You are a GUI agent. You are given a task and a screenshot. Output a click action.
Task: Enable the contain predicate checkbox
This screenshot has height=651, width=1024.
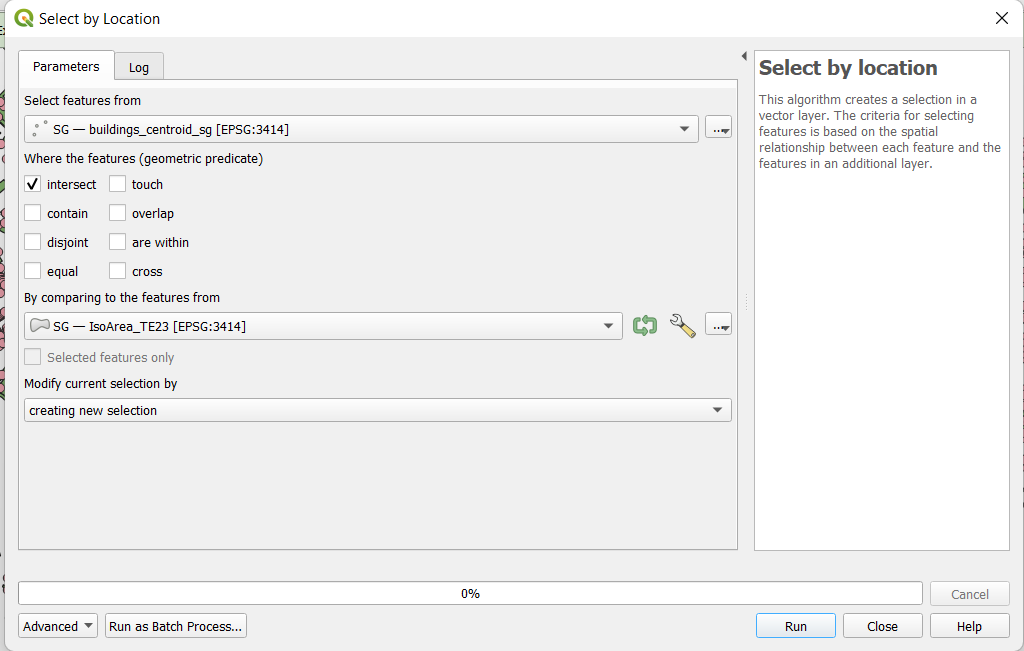(33, 213)
